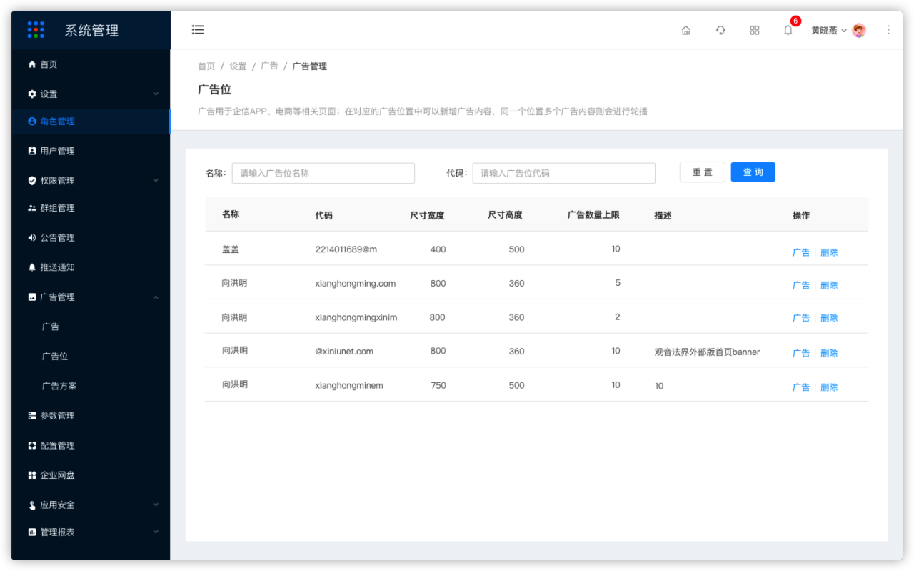The width and height of the screenshot is (915, 571).
Task: Click the headset support icon in top bar
Action: [721, 30]
